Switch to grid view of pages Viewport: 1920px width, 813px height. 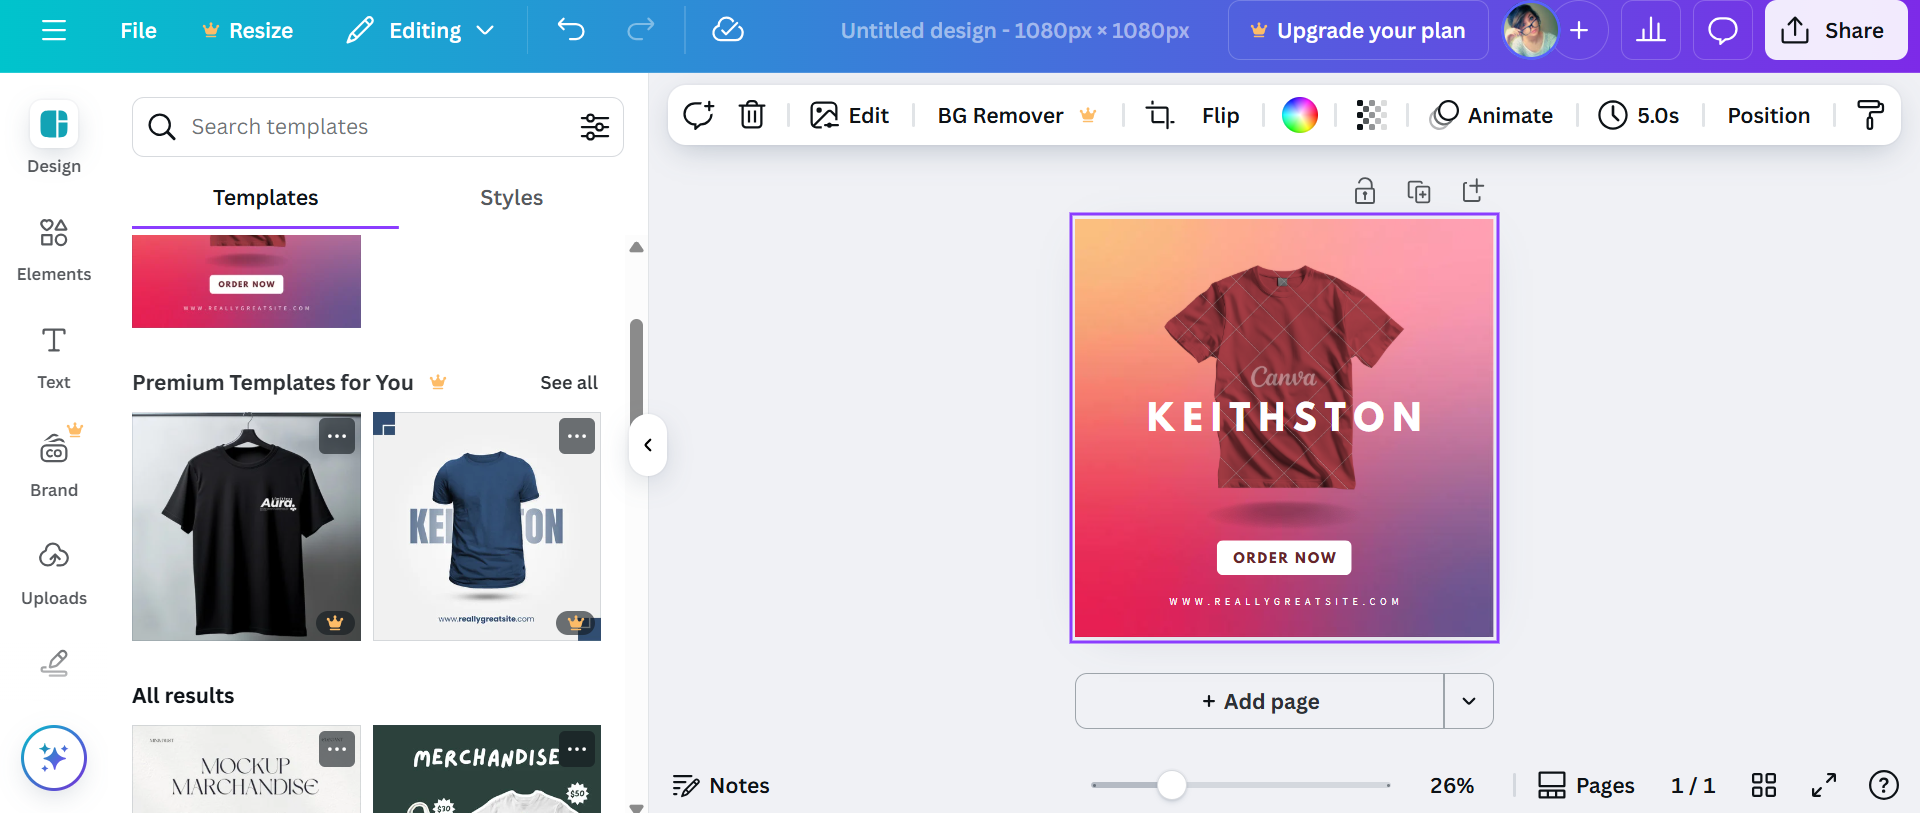[x=1764, y=786]
